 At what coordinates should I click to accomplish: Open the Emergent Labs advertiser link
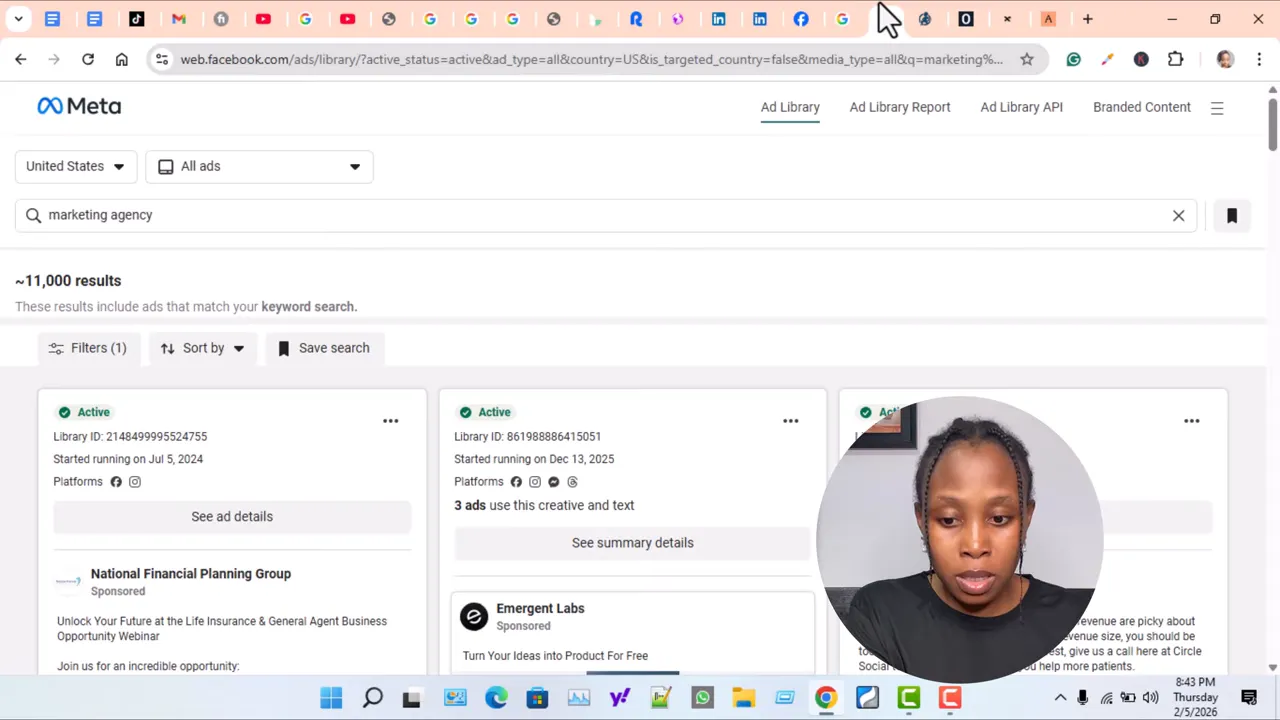coord(540,608)
